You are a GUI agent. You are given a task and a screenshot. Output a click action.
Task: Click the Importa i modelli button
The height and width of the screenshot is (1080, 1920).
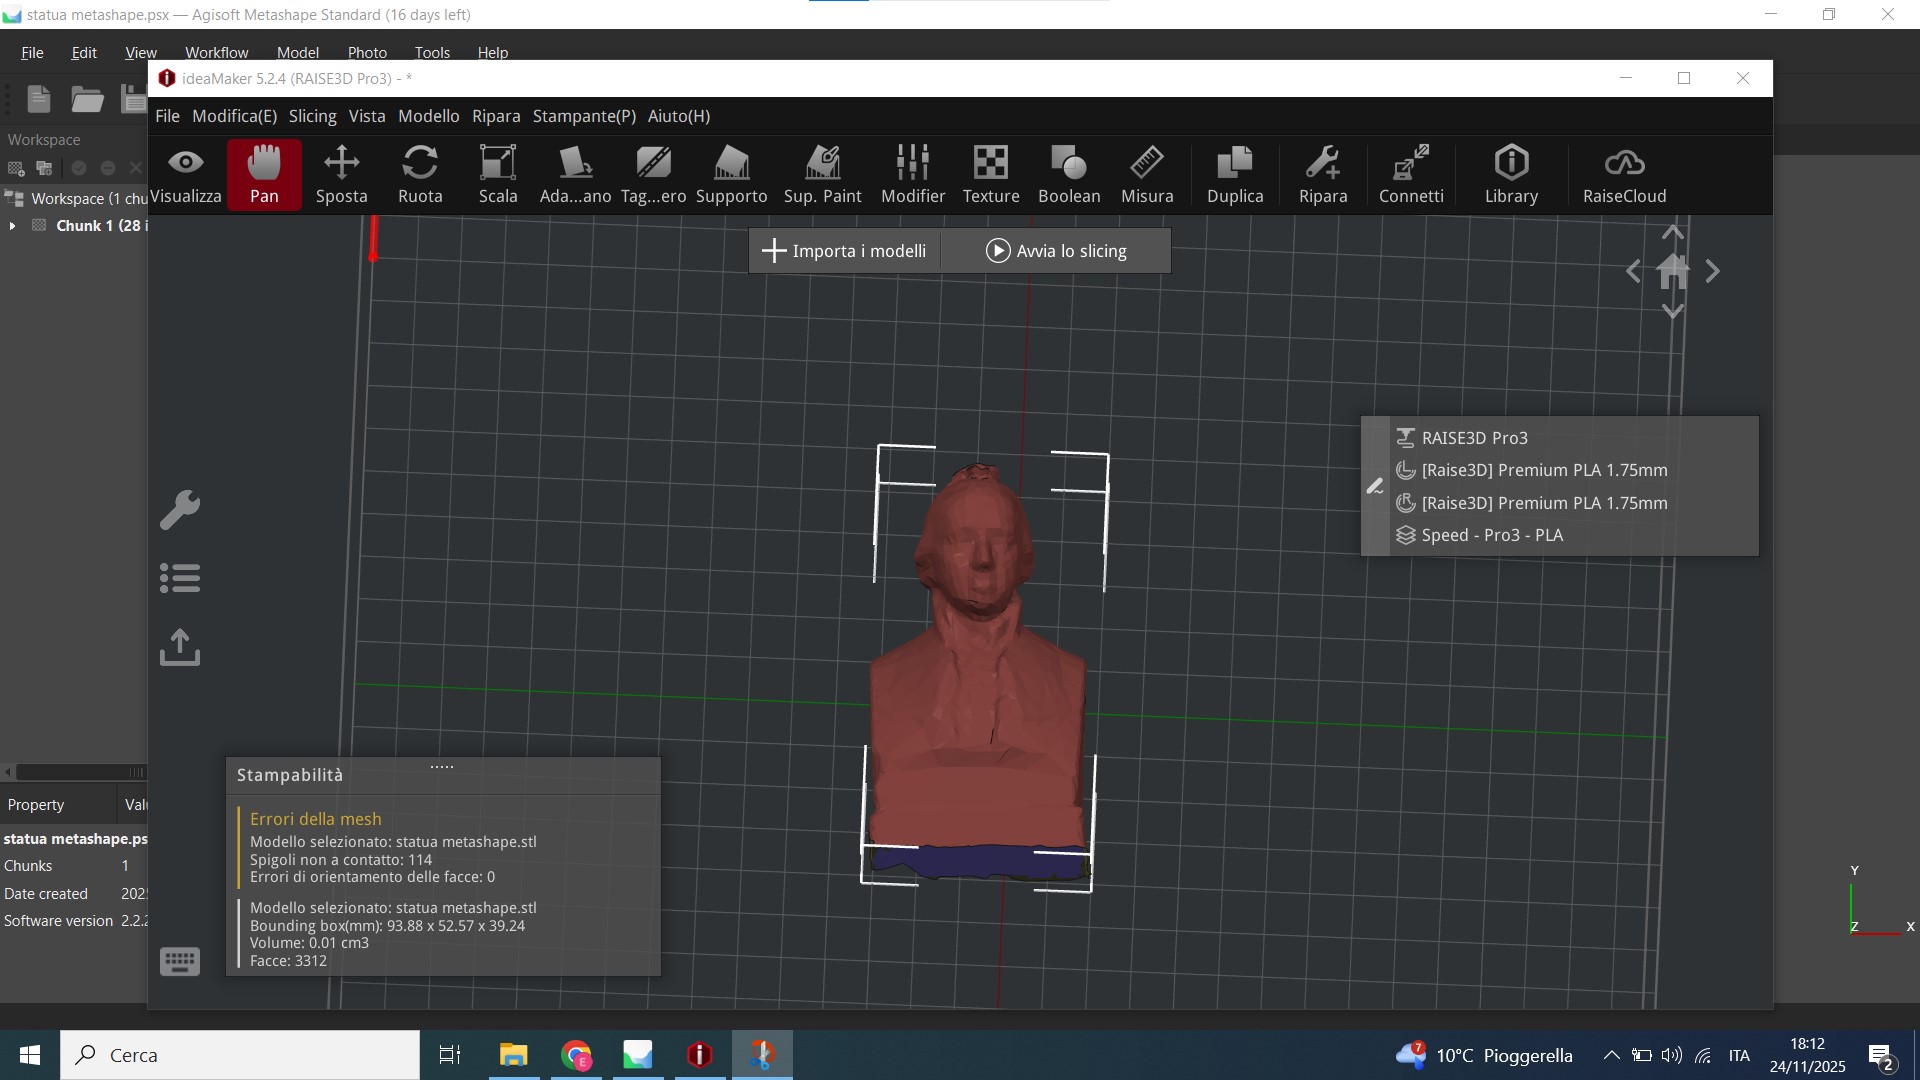pos(845,251)
